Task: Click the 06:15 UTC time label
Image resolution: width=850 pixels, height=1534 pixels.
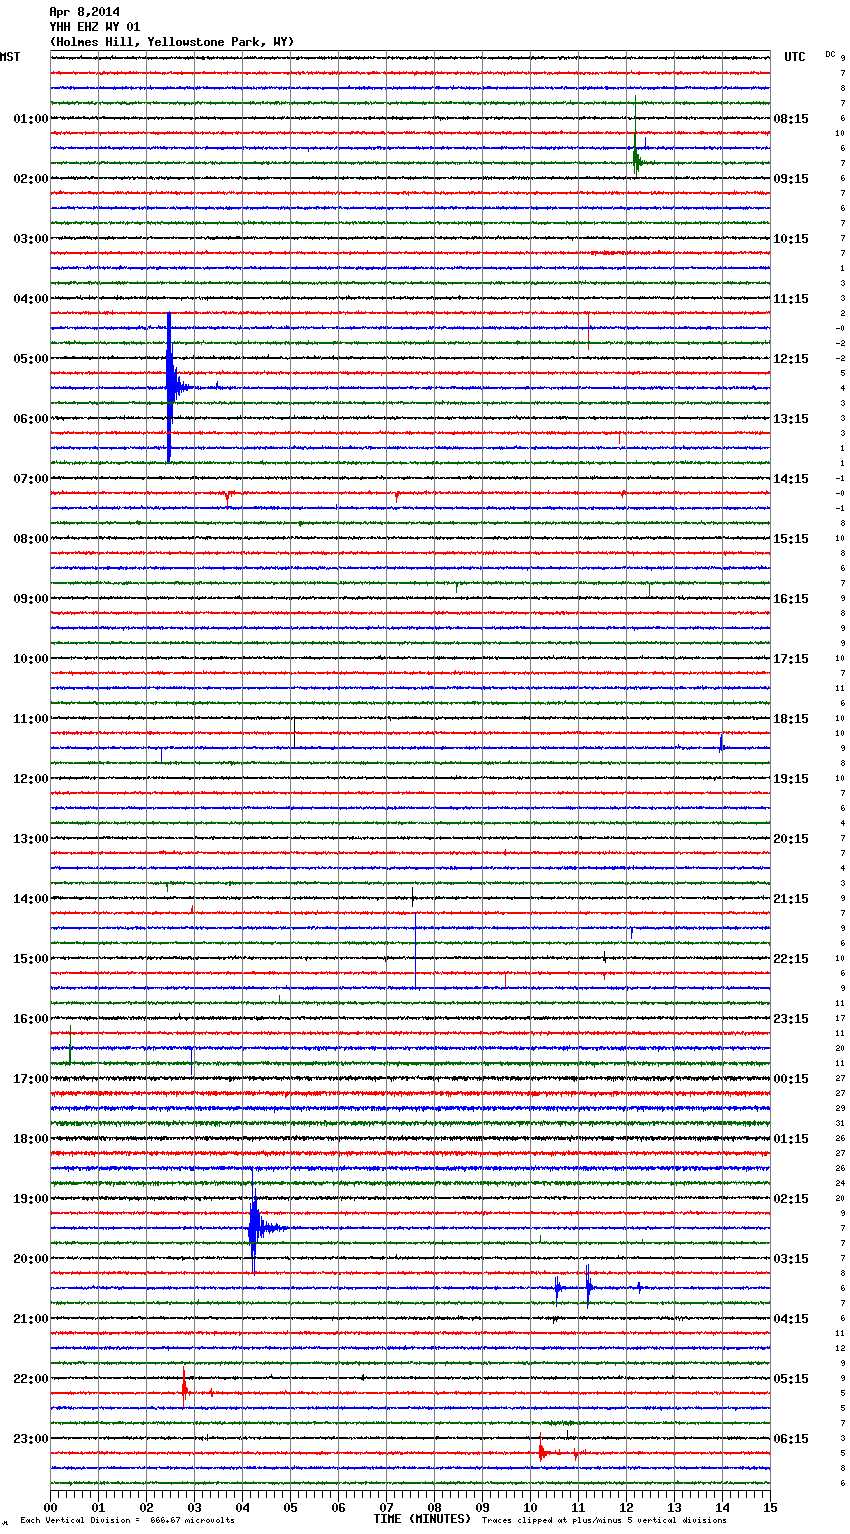Action: [x=791, y=1439]
